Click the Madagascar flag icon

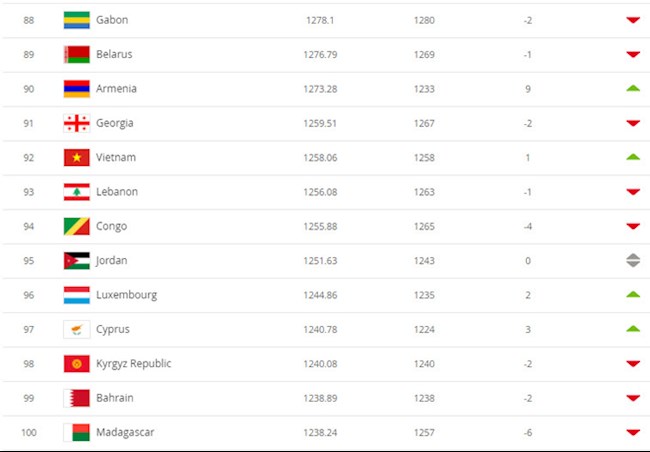[77, 432]
